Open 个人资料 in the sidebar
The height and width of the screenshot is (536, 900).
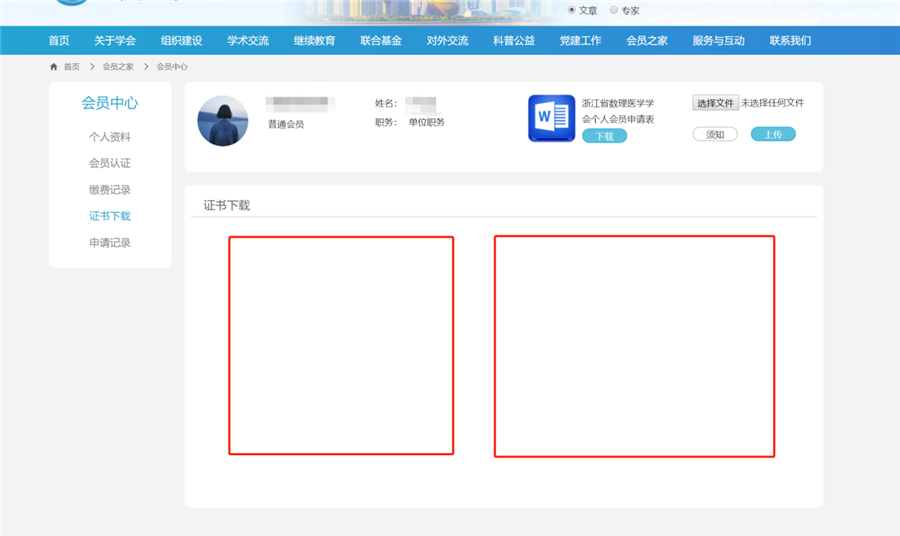(110, 137)
